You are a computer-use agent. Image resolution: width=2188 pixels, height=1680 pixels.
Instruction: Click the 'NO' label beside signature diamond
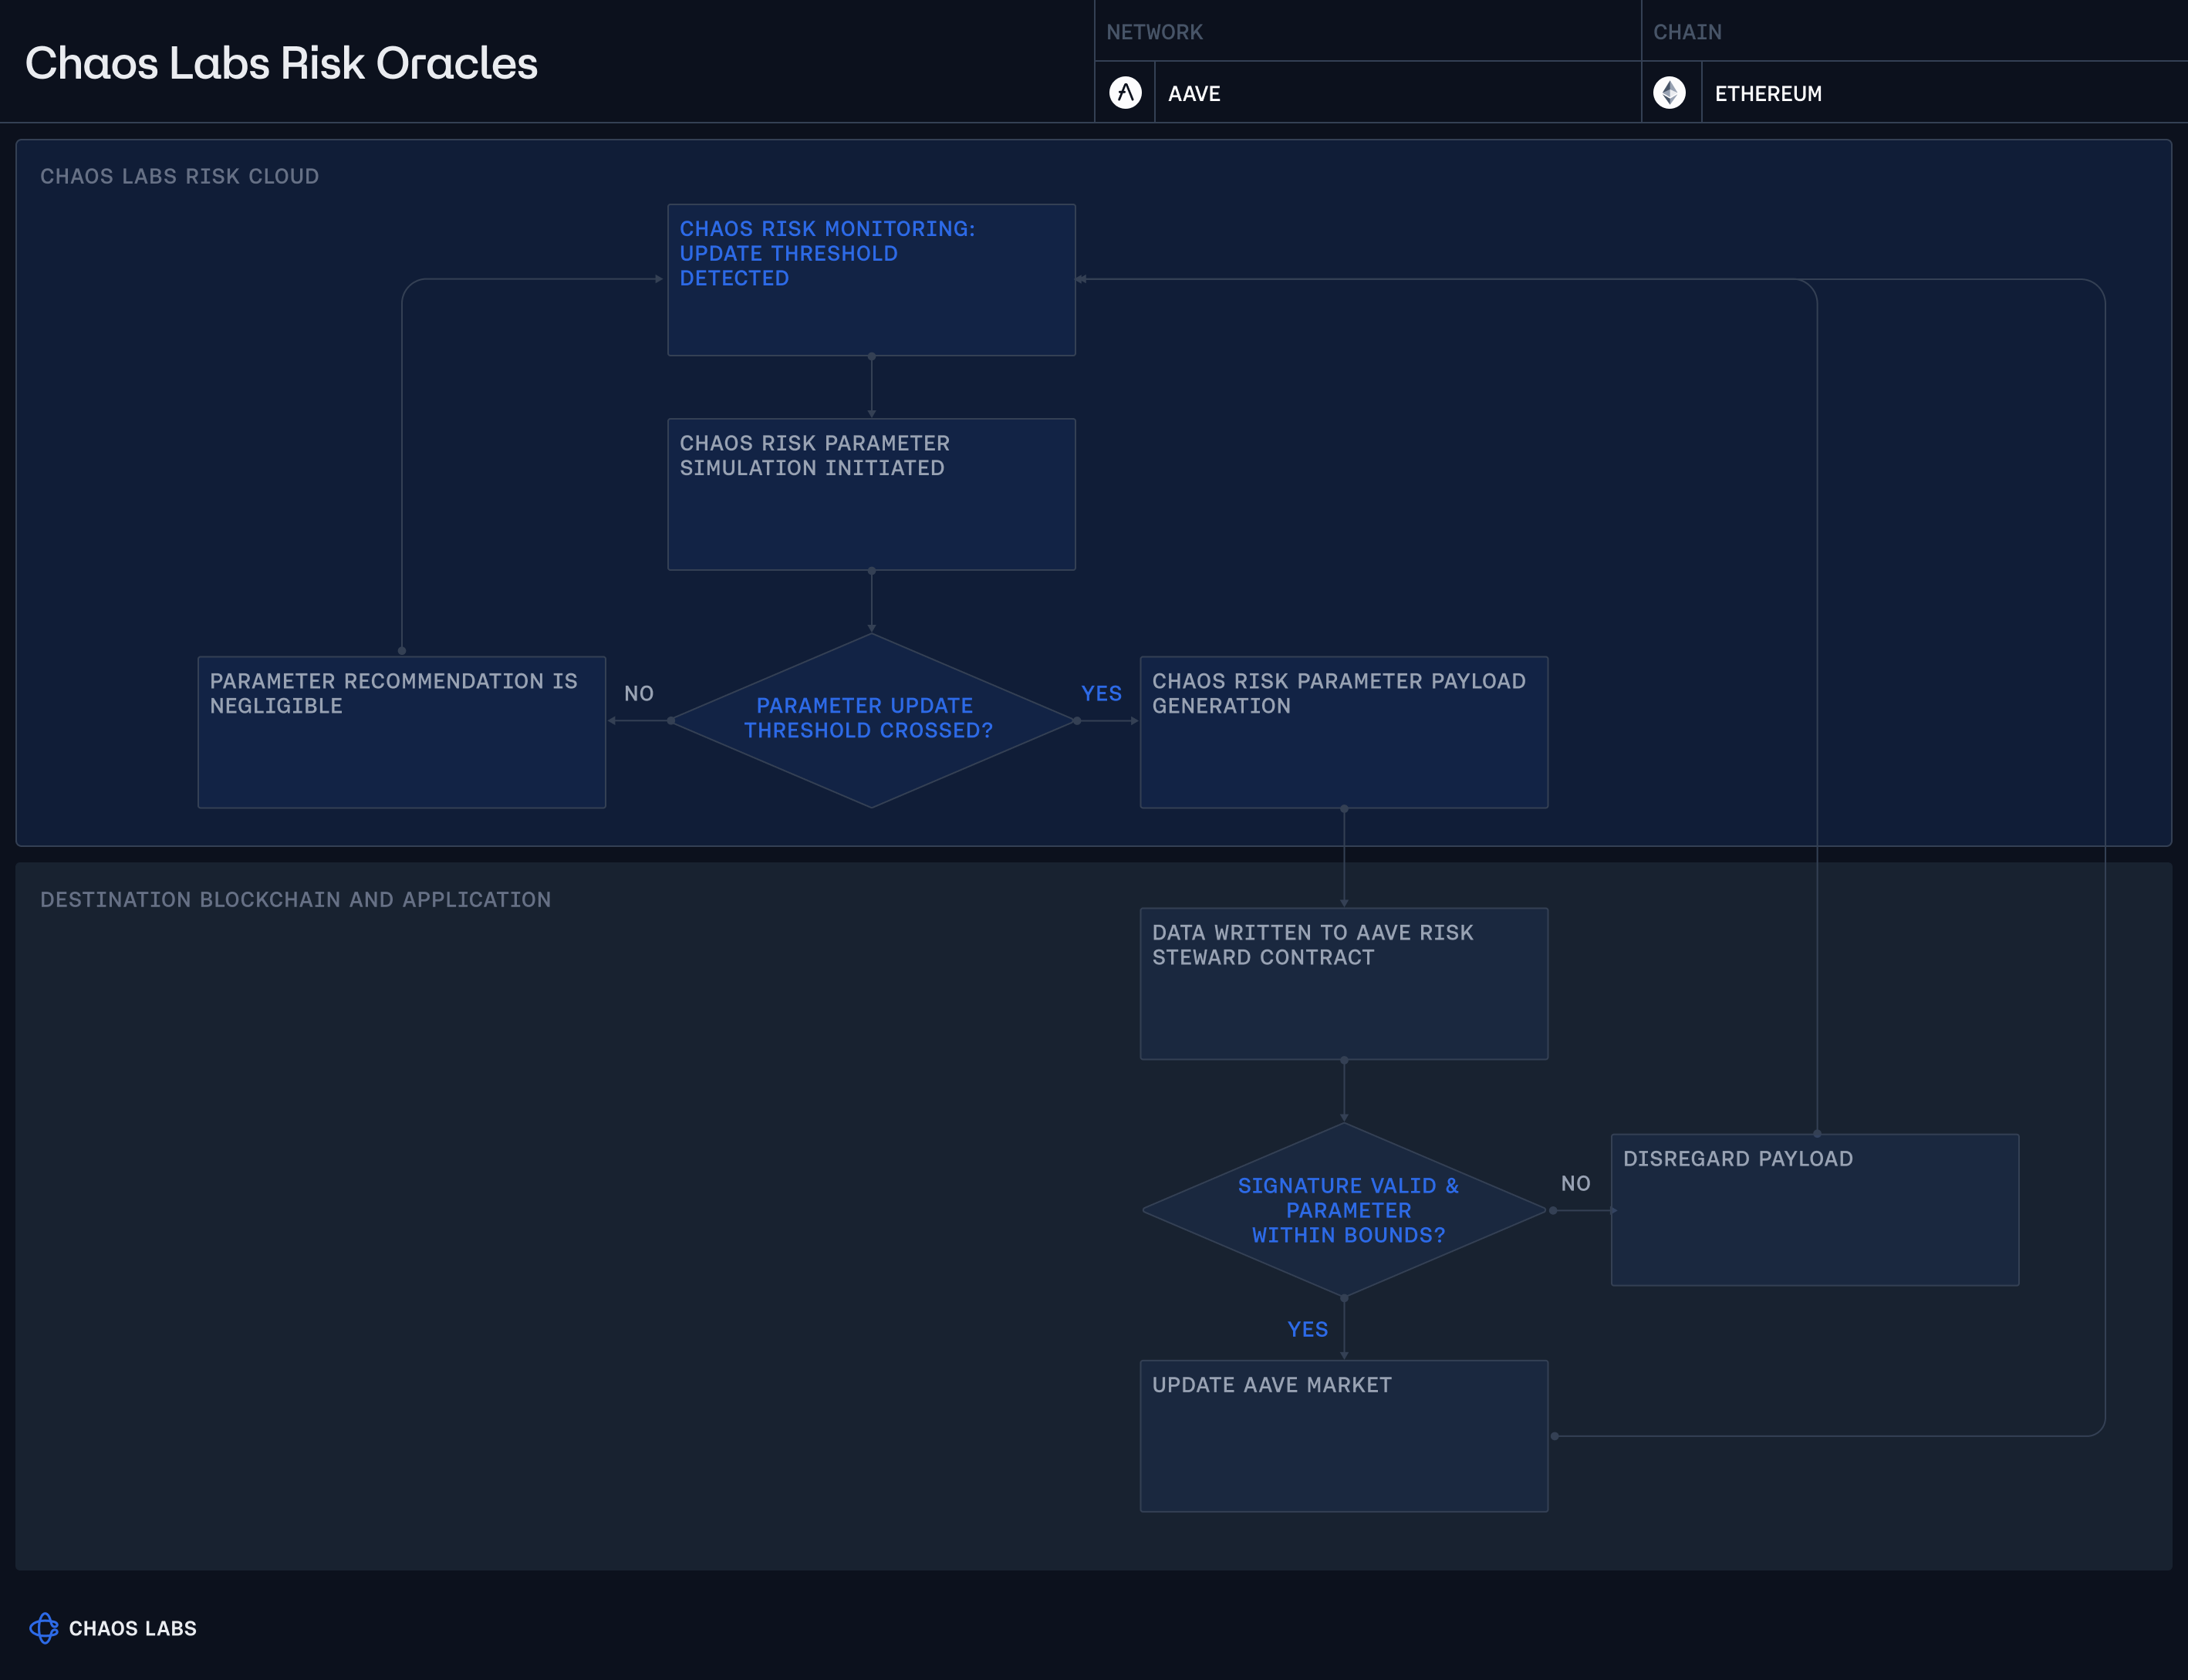pos(1576,1183)
